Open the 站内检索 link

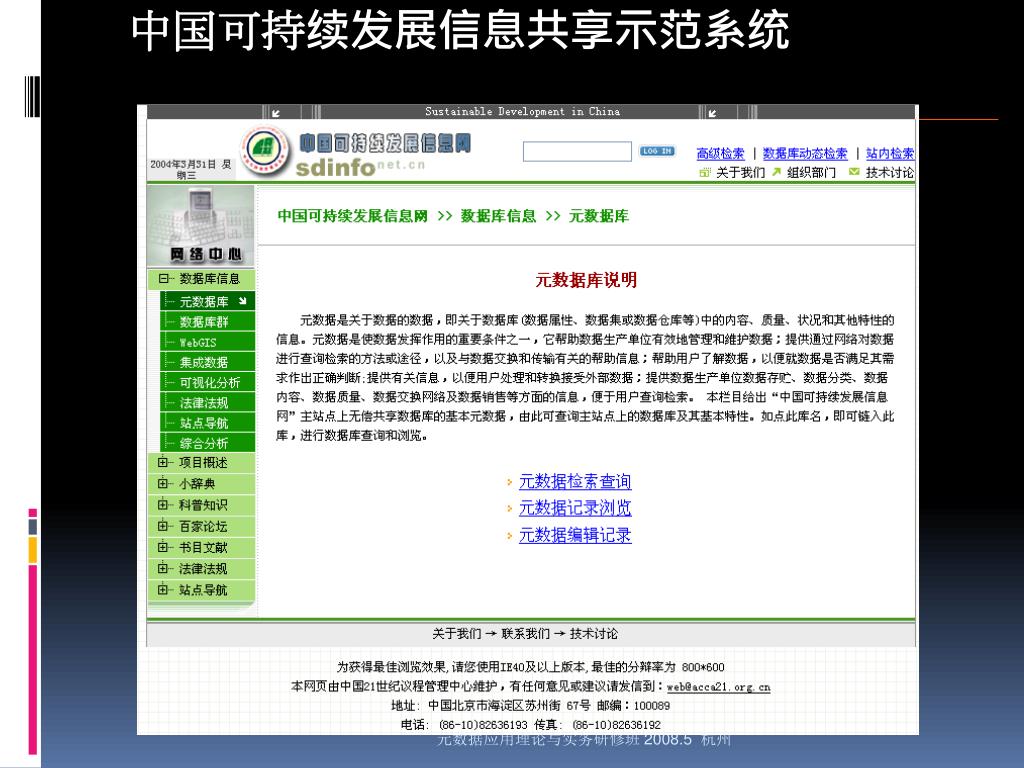[x=889, y=153]
